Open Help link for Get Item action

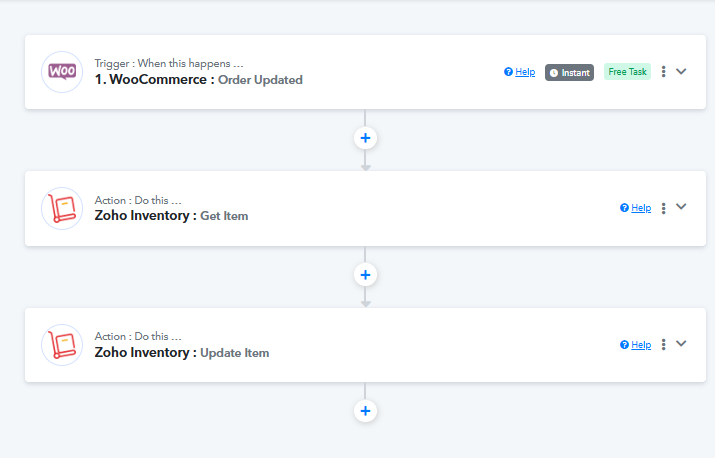[636, 208]
